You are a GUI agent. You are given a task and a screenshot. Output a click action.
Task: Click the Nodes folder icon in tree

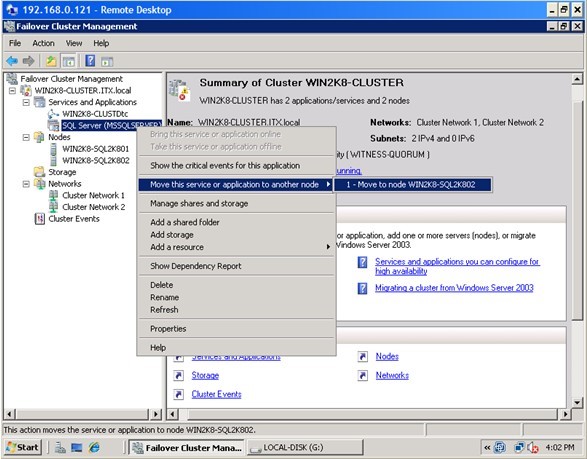pyautogui.click(x=39, y=137)
